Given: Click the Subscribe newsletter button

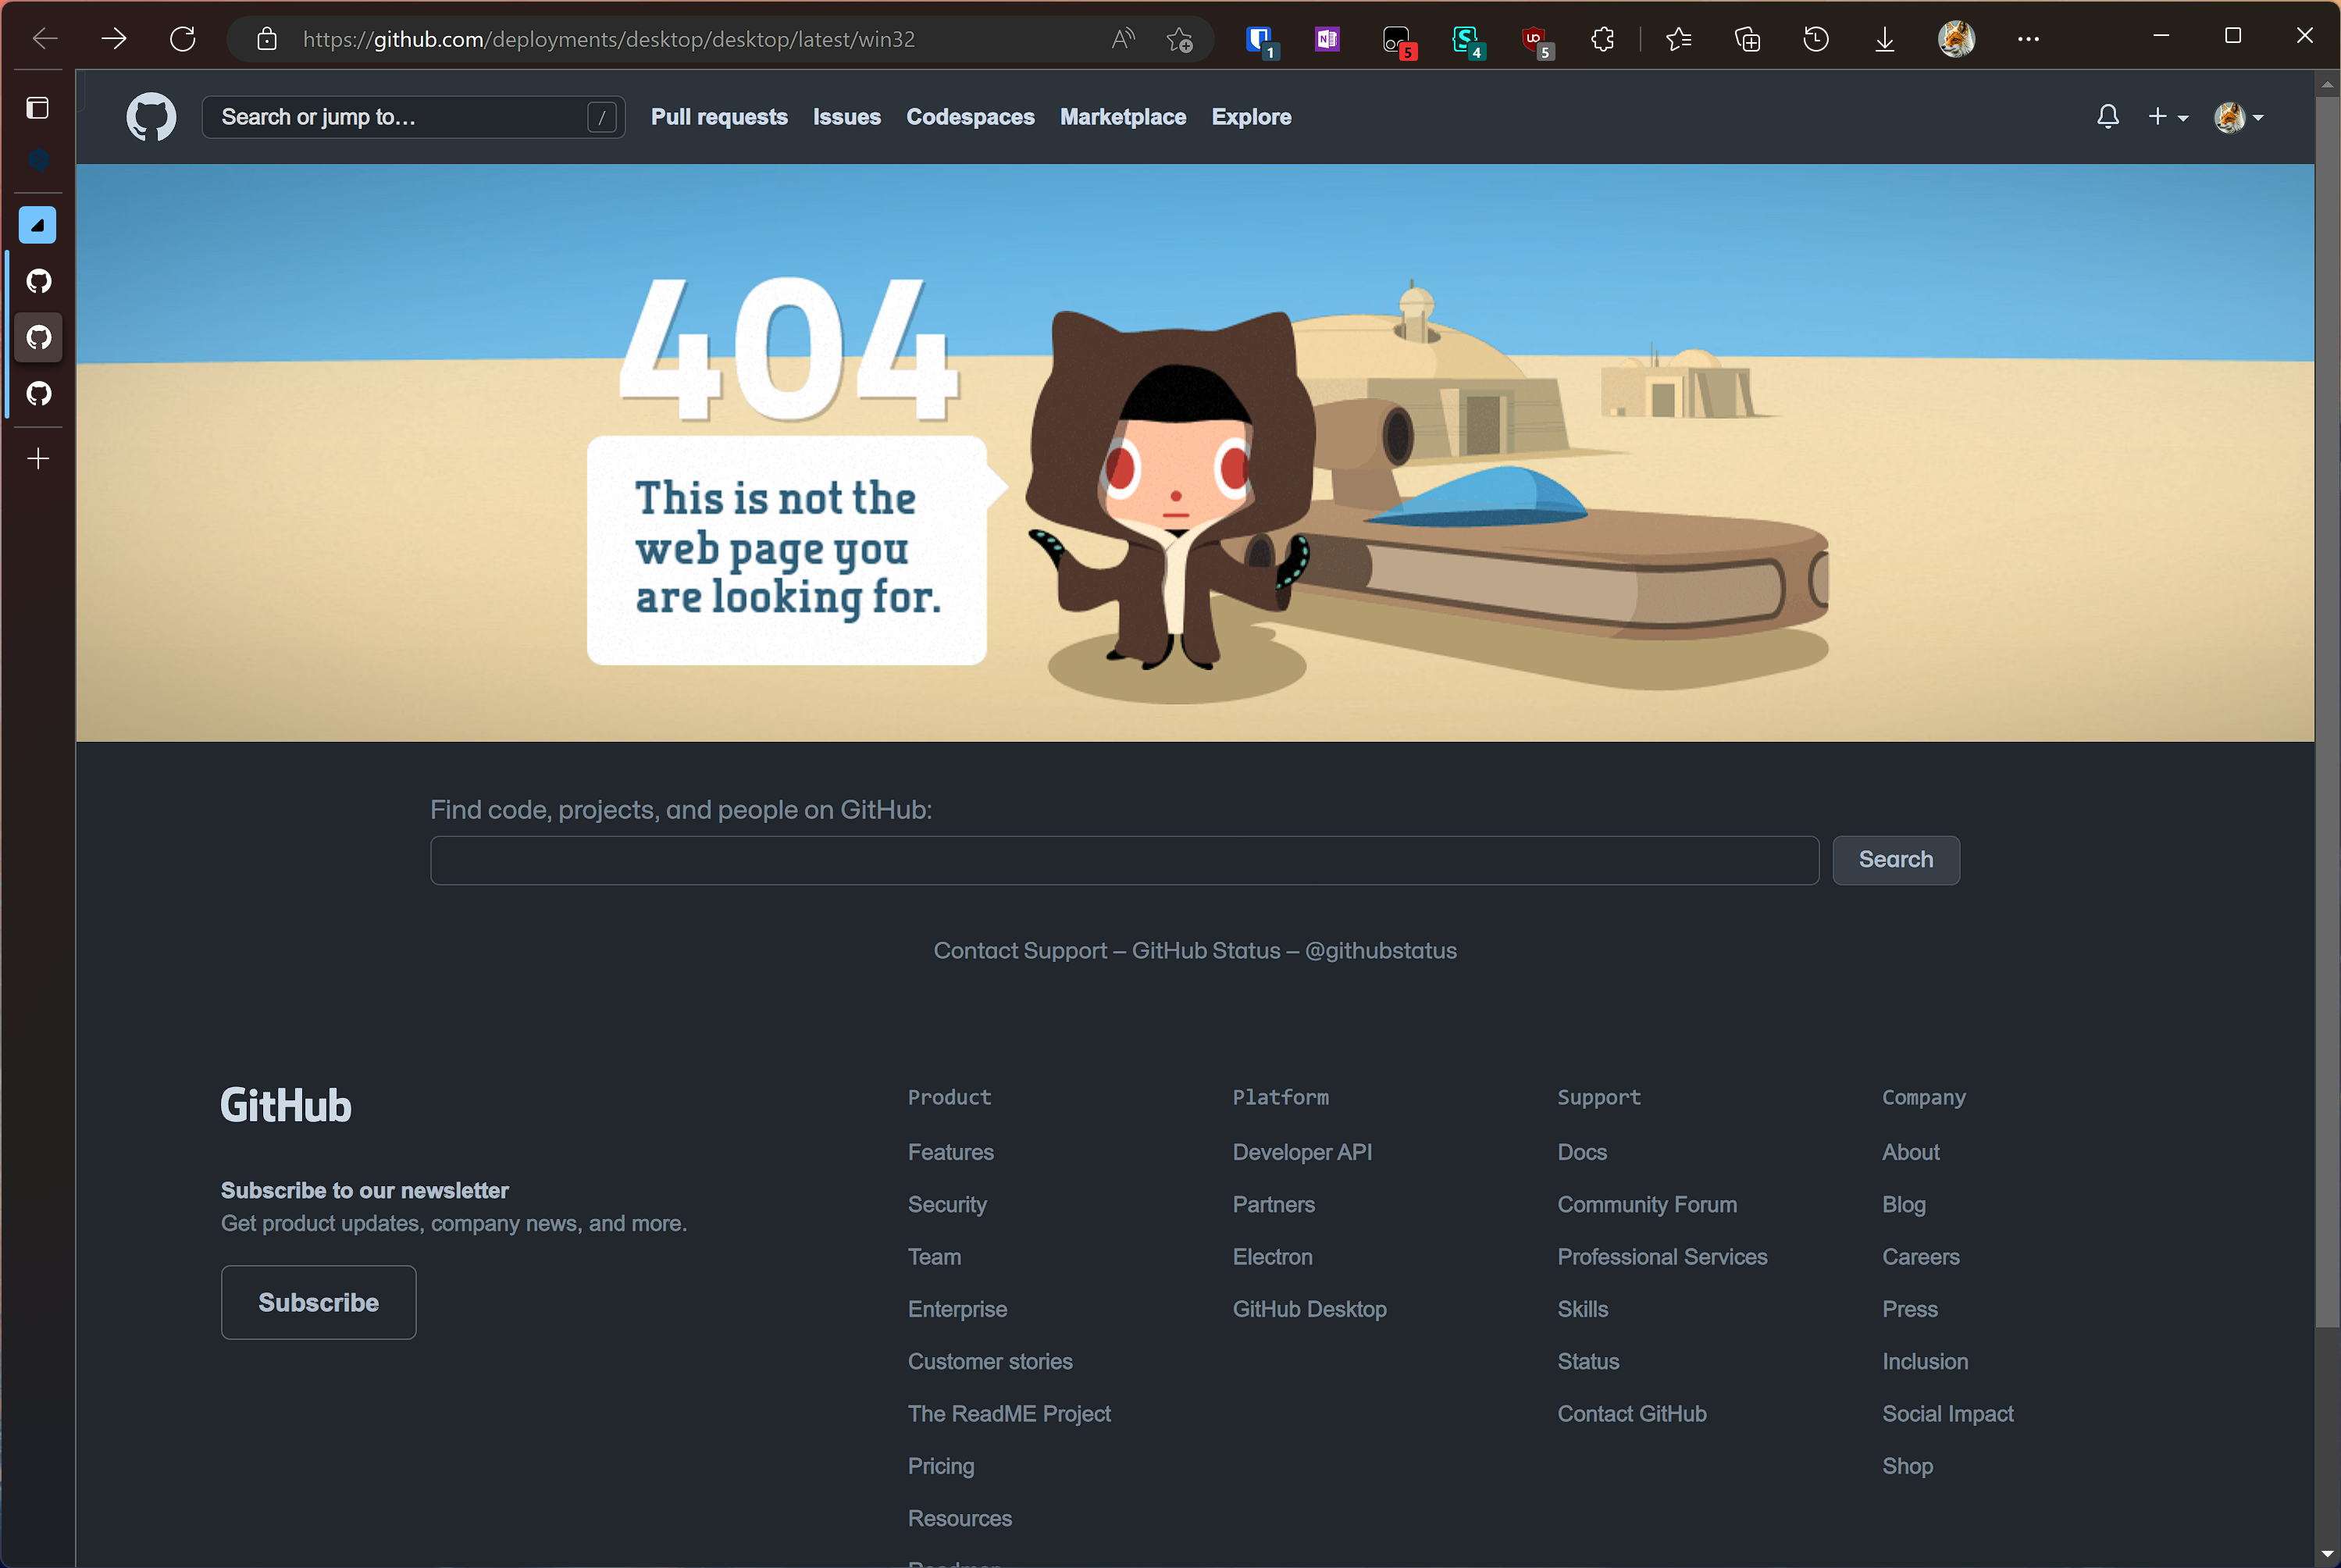Looking at the screenshot, I should pyautogui.click(x=318, y=1302).
